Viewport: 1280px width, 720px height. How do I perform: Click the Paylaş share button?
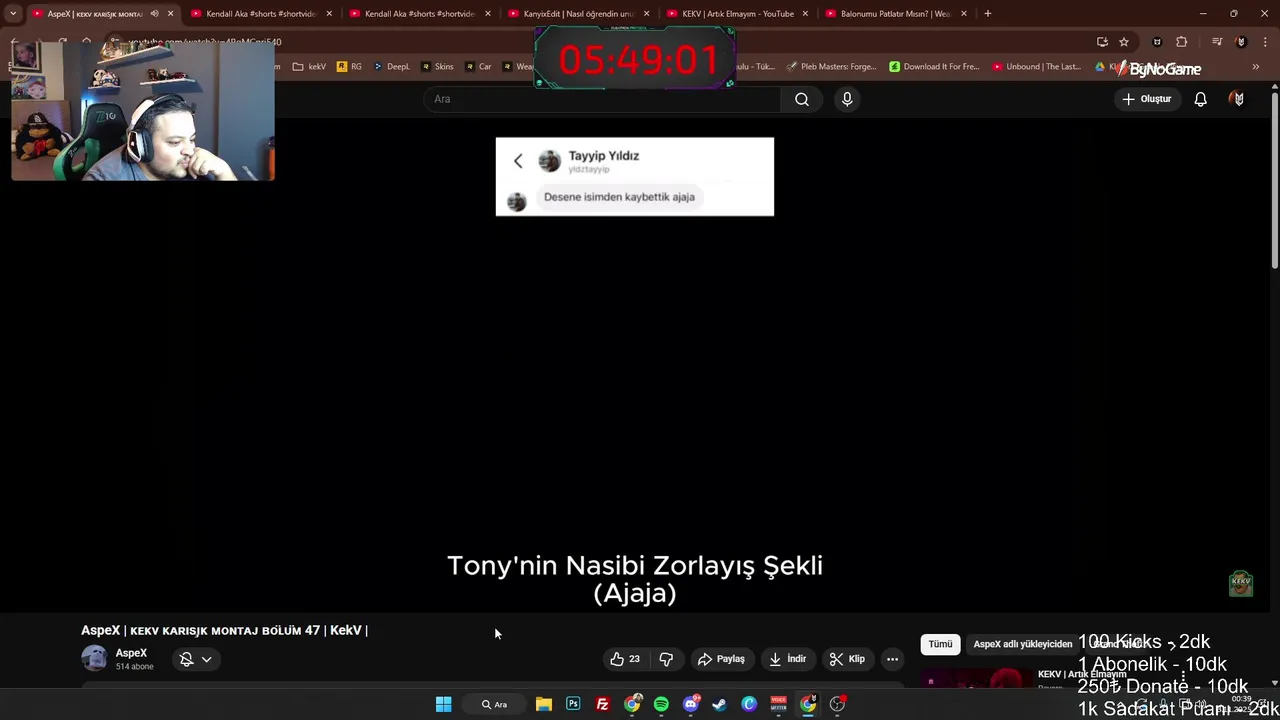click(x=721, y=659)
